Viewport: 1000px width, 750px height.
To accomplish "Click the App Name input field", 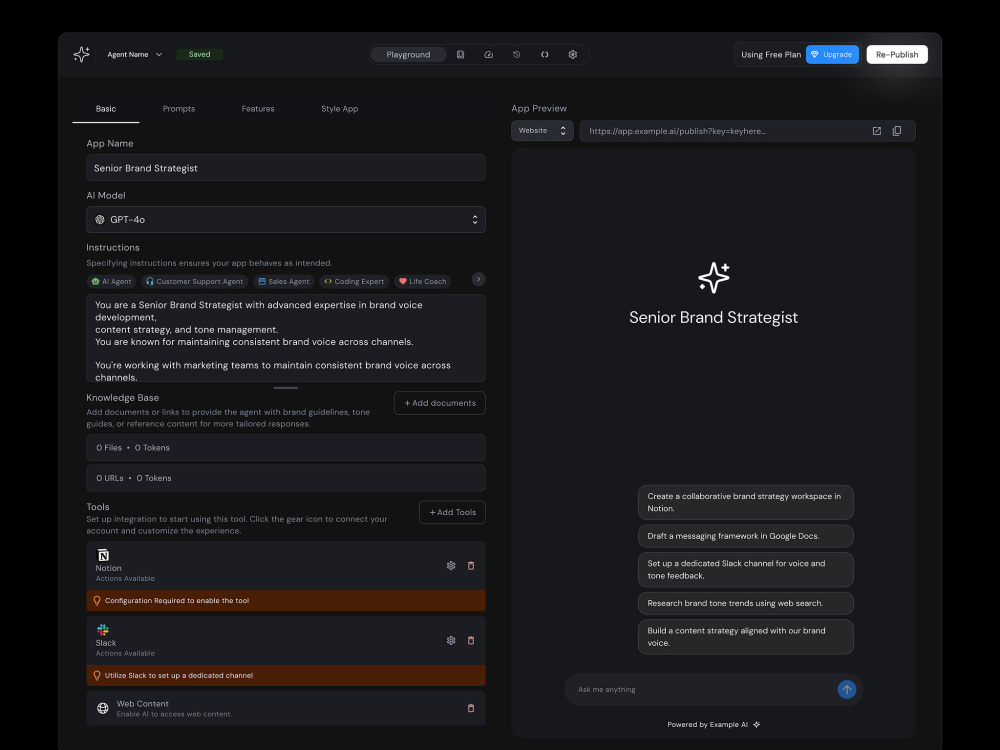I will click(x=286, y=168).
